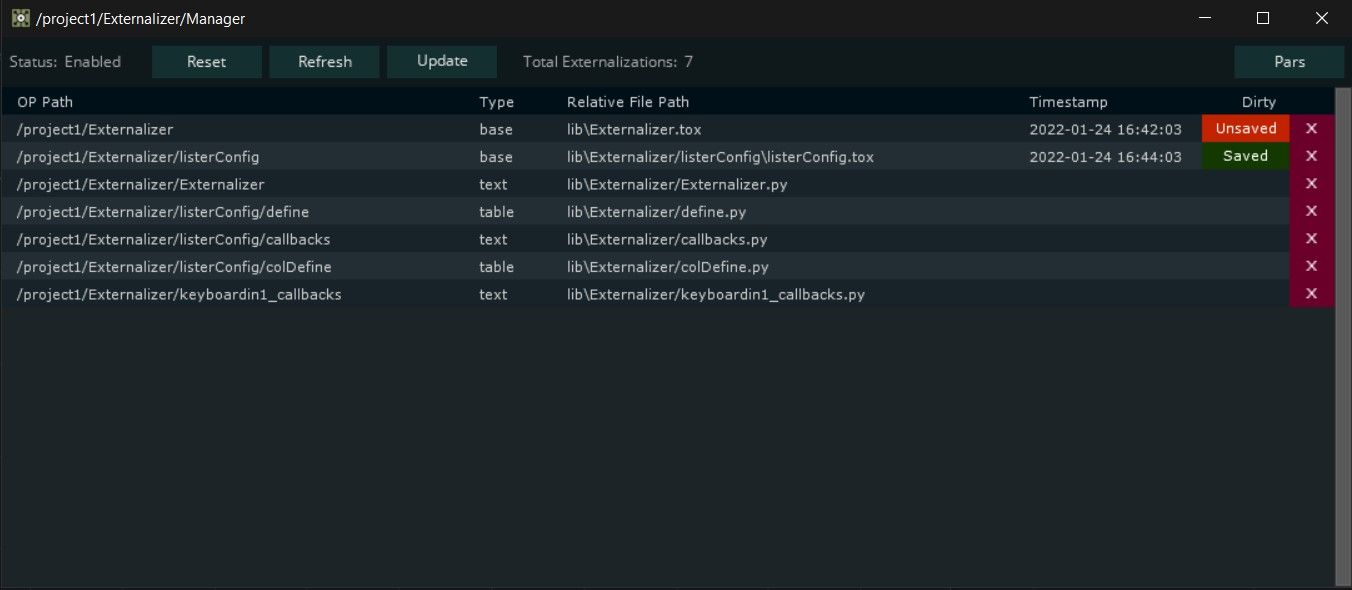Open the Pars button
The height and width of the screenshot is (590, 1352).
pyautogui.click(x=1289, y=62)
